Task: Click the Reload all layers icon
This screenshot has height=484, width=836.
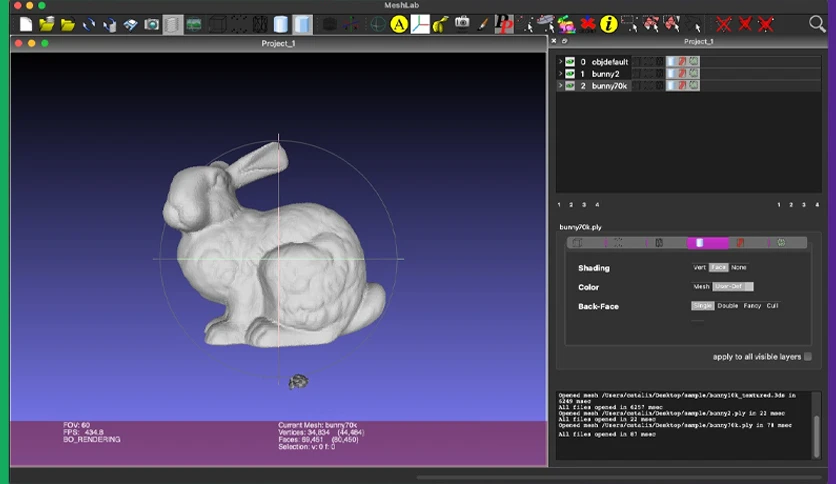Action: coord(110,25)
